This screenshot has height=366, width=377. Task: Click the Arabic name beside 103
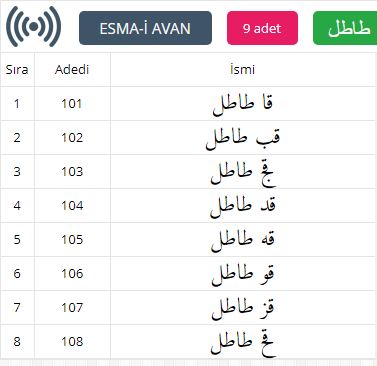point(243,173)
